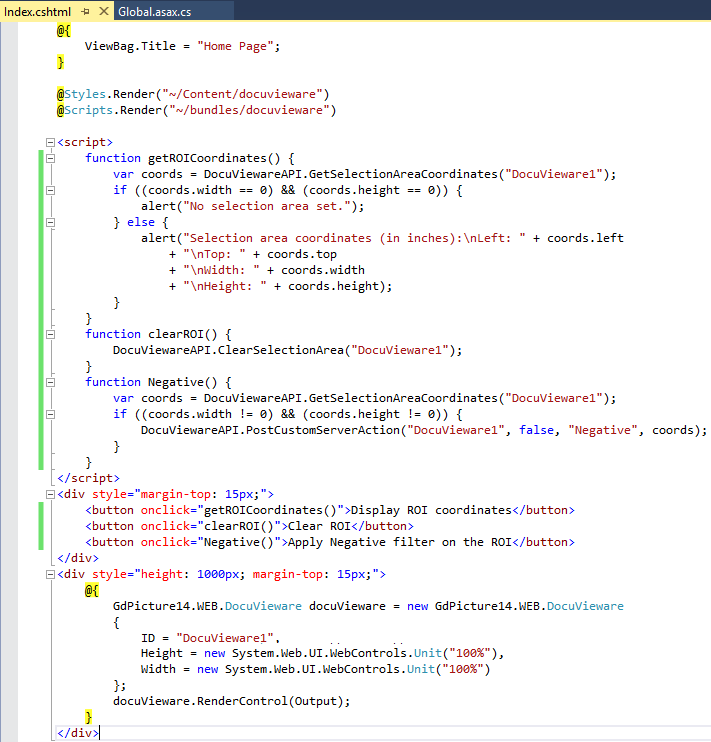Image resolution: width=711 pixels, height=742 pixels.
Task: Collapse the clearROI function
Action: (x=50, y=335)
